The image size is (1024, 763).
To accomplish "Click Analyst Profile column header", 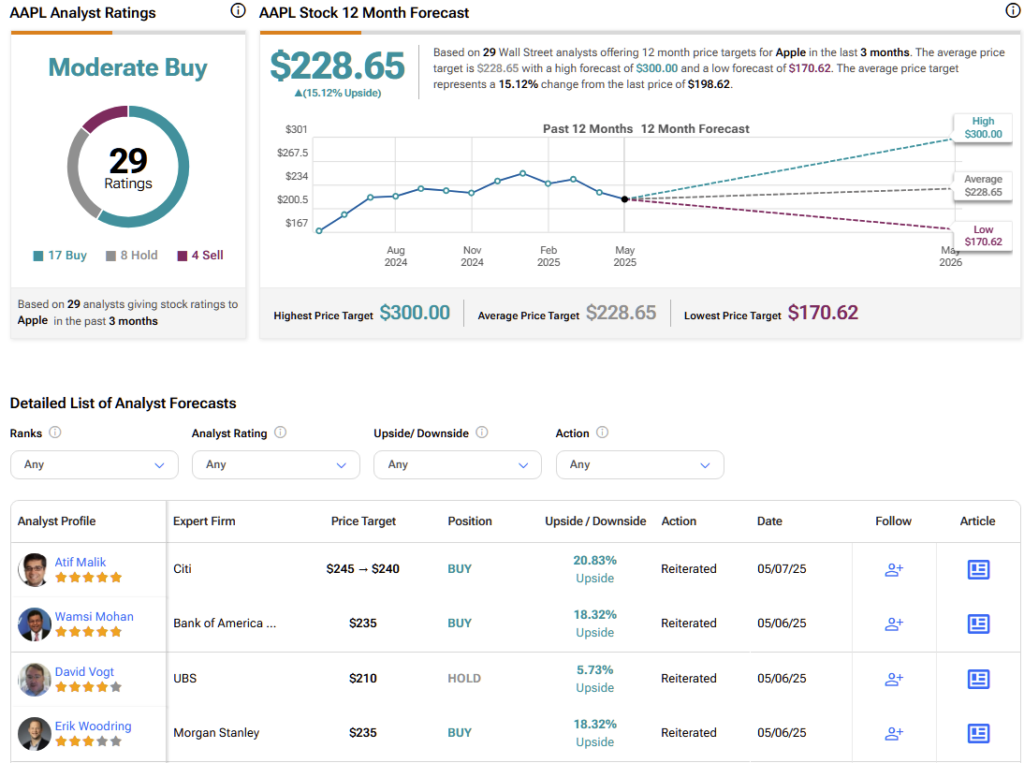I will [x=56, y=521].
